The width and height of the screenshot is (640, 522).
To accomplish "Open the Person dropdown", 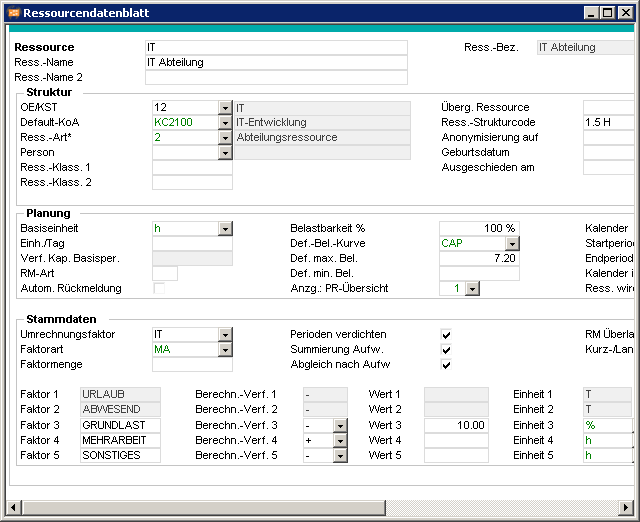I will (x=225, y=153).
